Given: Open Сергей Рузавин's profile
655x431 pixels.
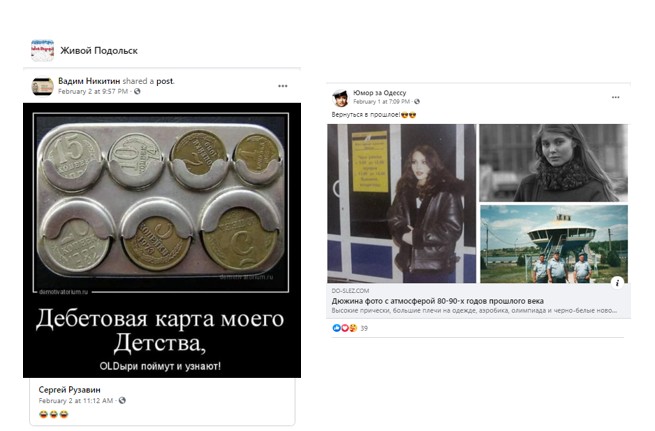Looking at the screenshot, I should point(69,390).
